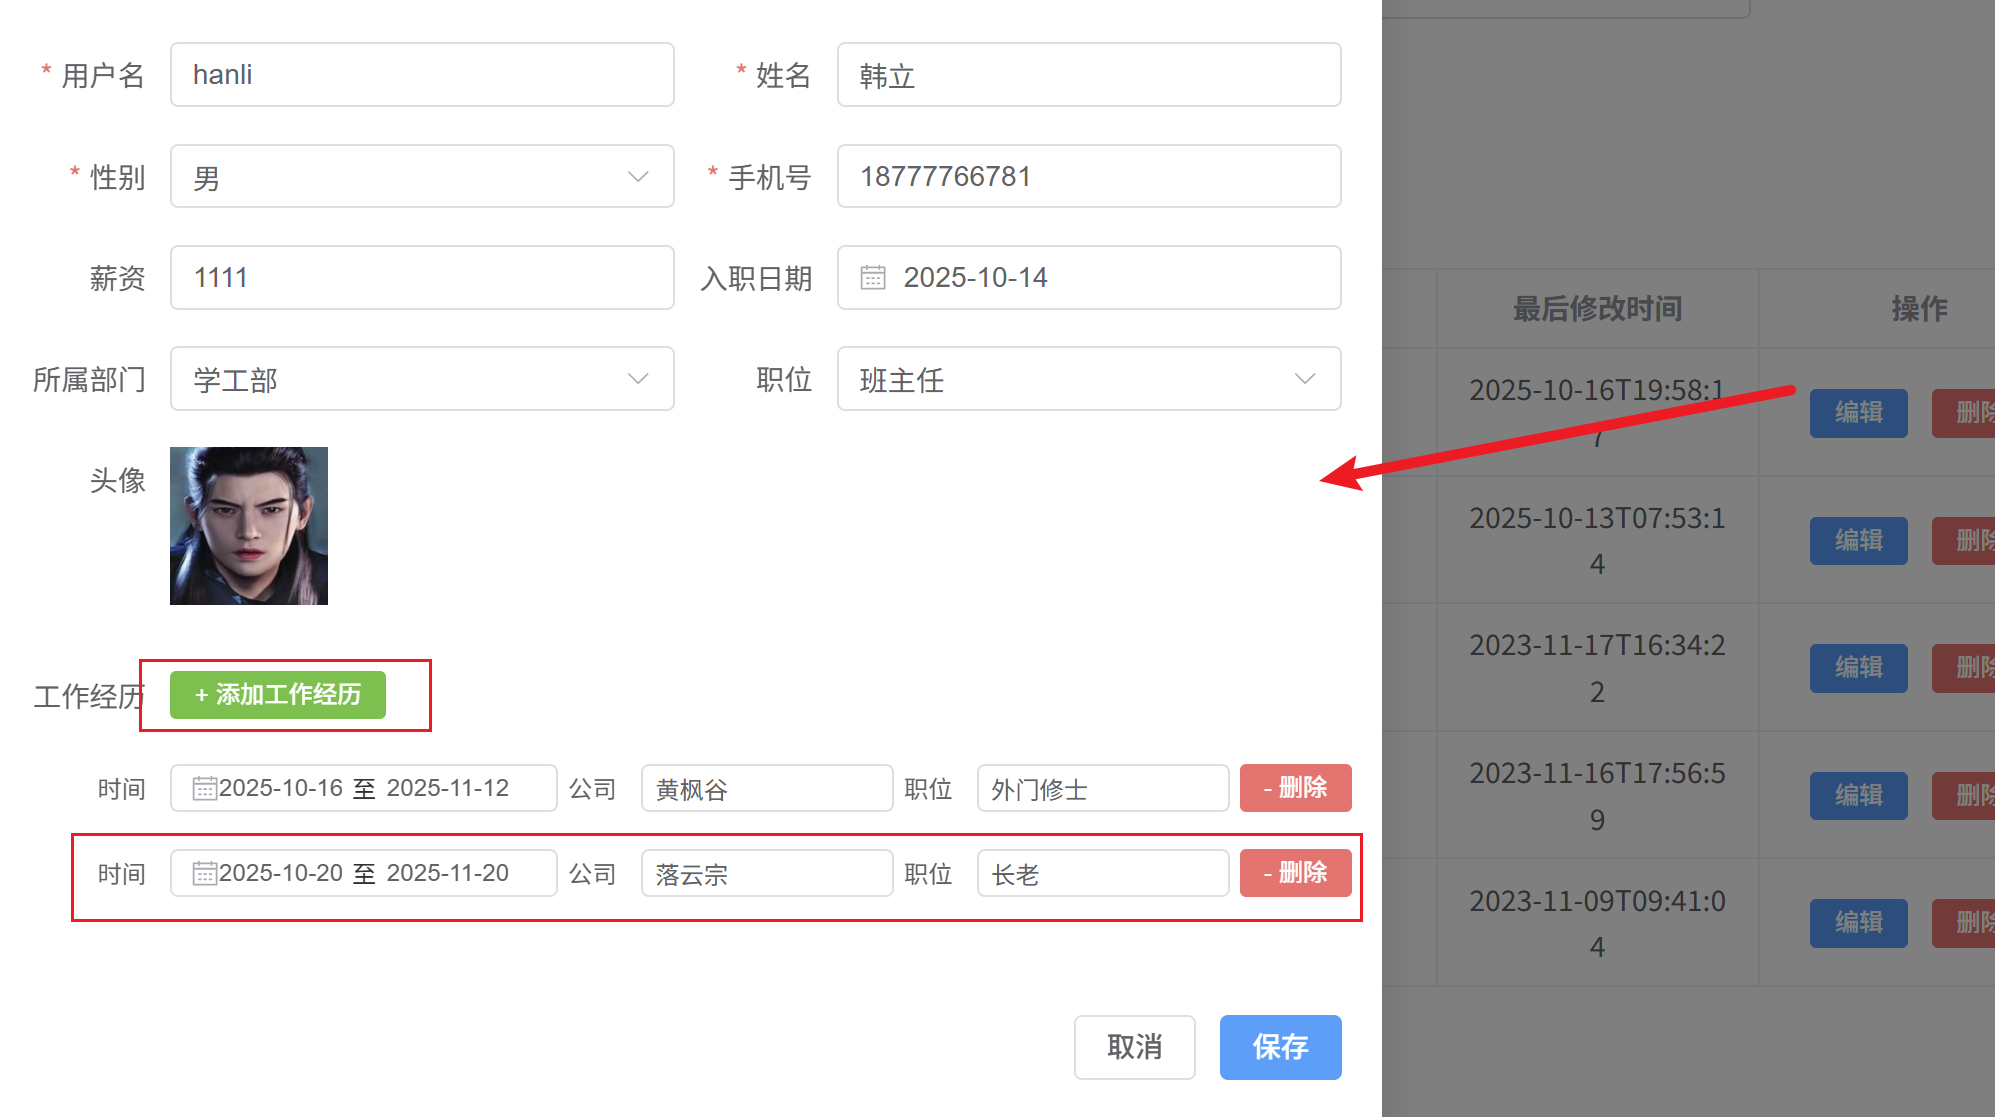
Task: Click the green 添加工作经历 button
Action: pos(277,694)
